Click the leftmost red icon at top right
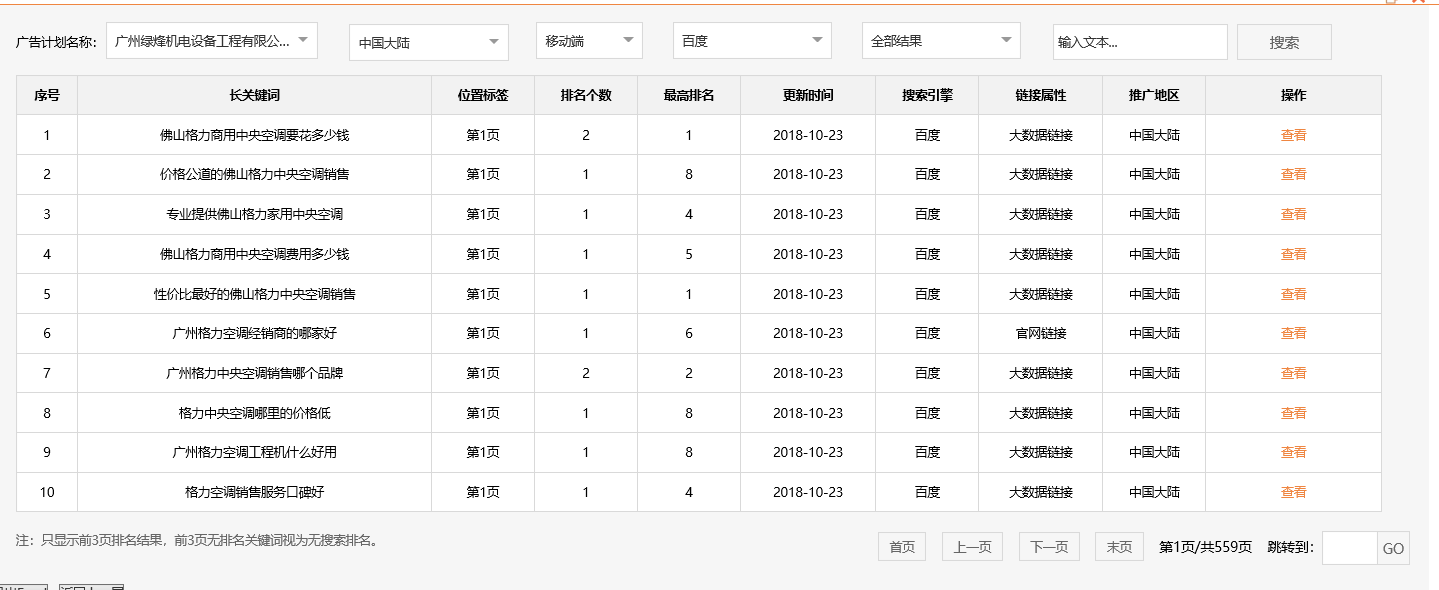Viewport: 1439px width, 590px height. [1414, 3]
